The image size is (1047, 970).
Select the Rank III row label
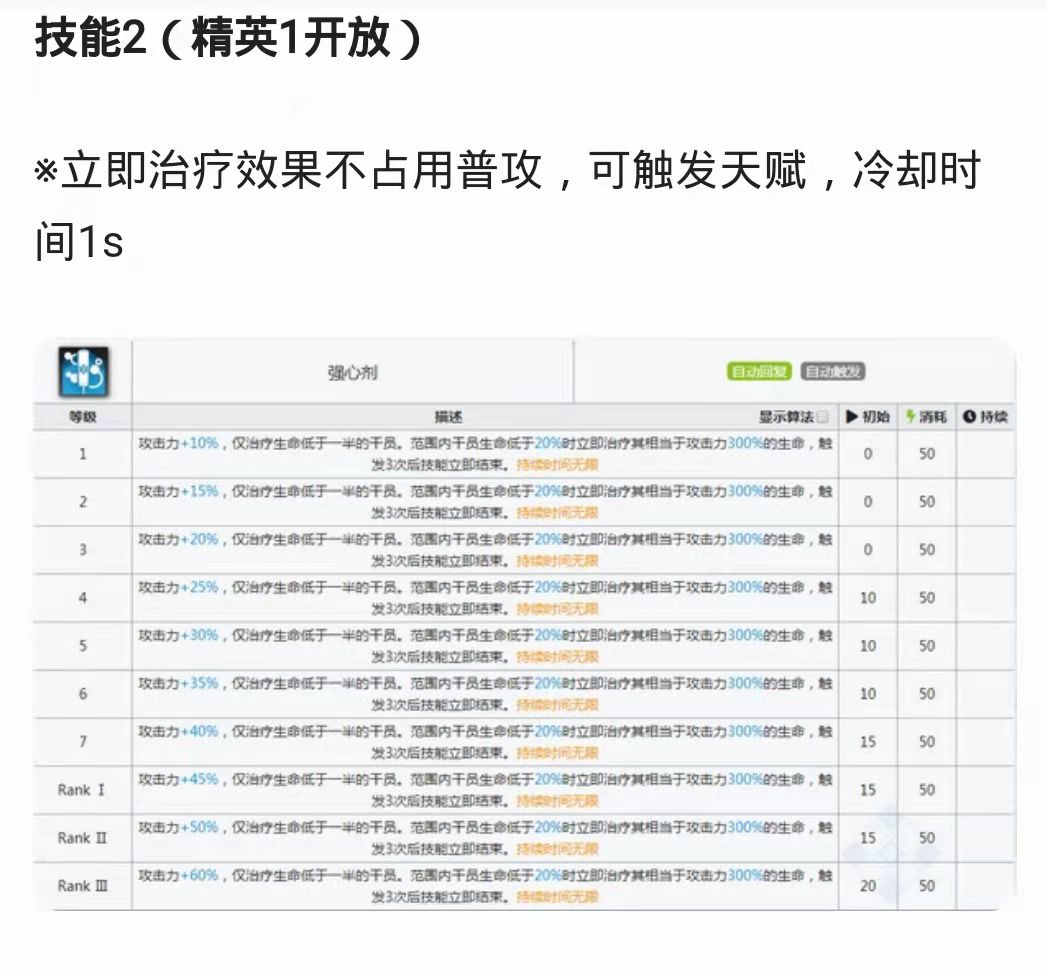(x=83, y=886)
